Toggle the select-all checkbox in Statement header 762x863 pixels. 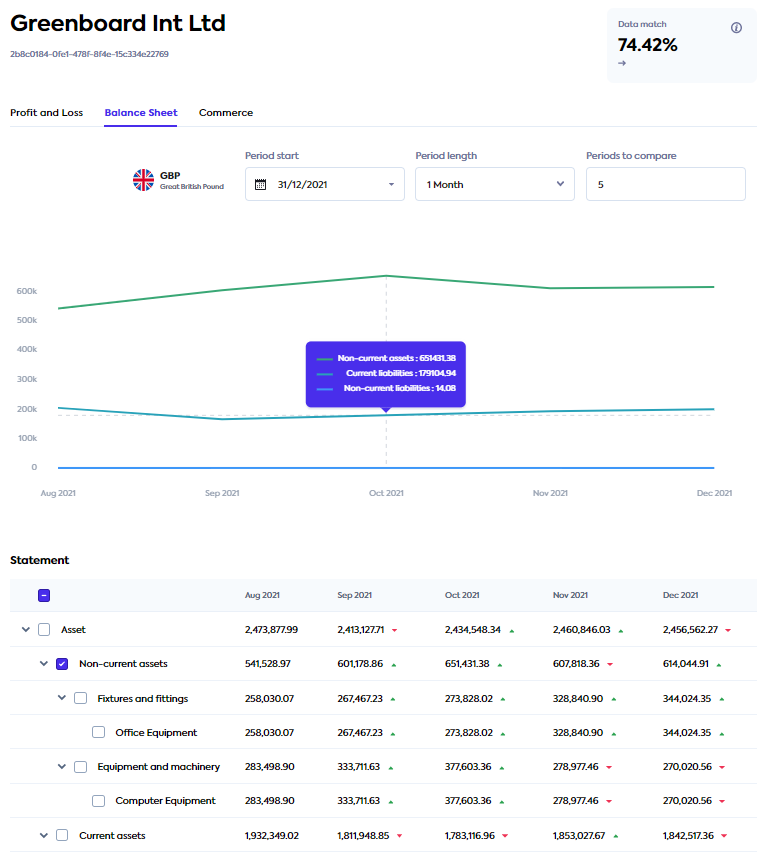click(x=44, y=596)
